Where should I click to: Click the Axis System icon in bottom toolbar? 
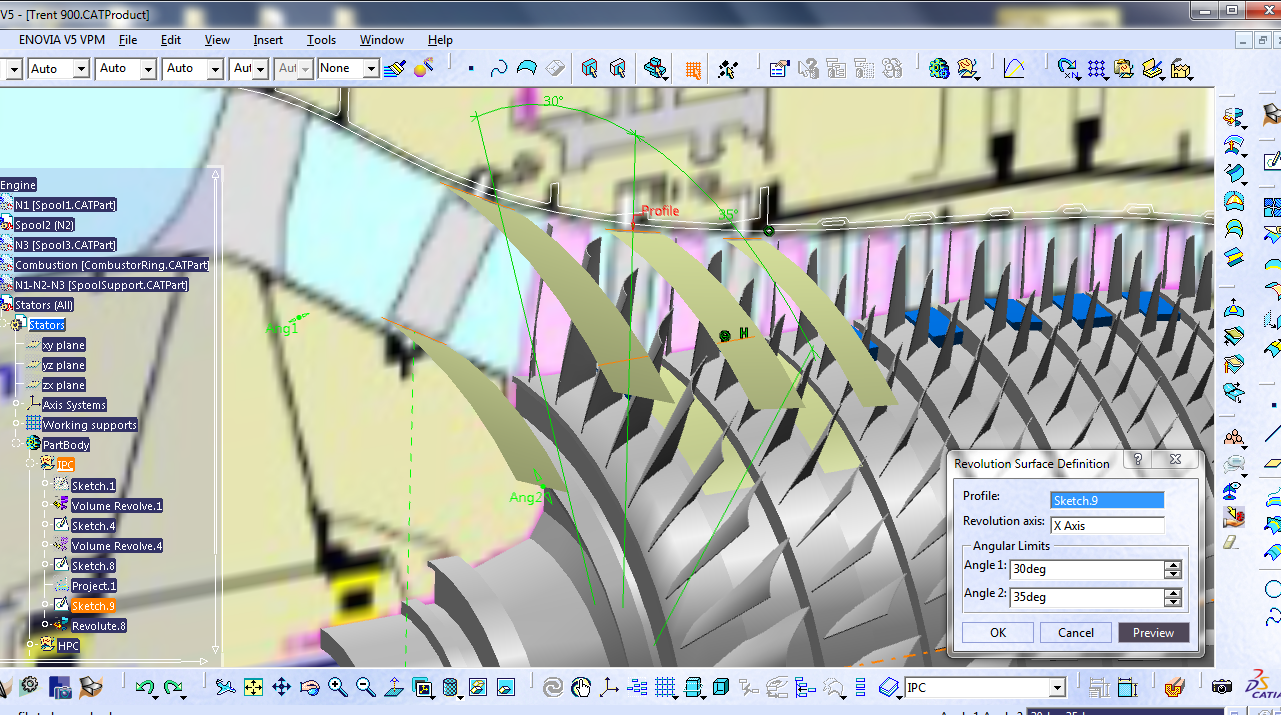point(609,687)
